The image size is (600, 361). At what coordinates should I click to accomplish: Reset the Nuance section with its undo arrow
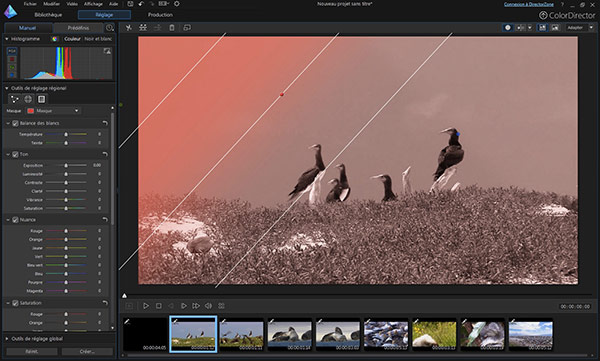tap(105, 220)
